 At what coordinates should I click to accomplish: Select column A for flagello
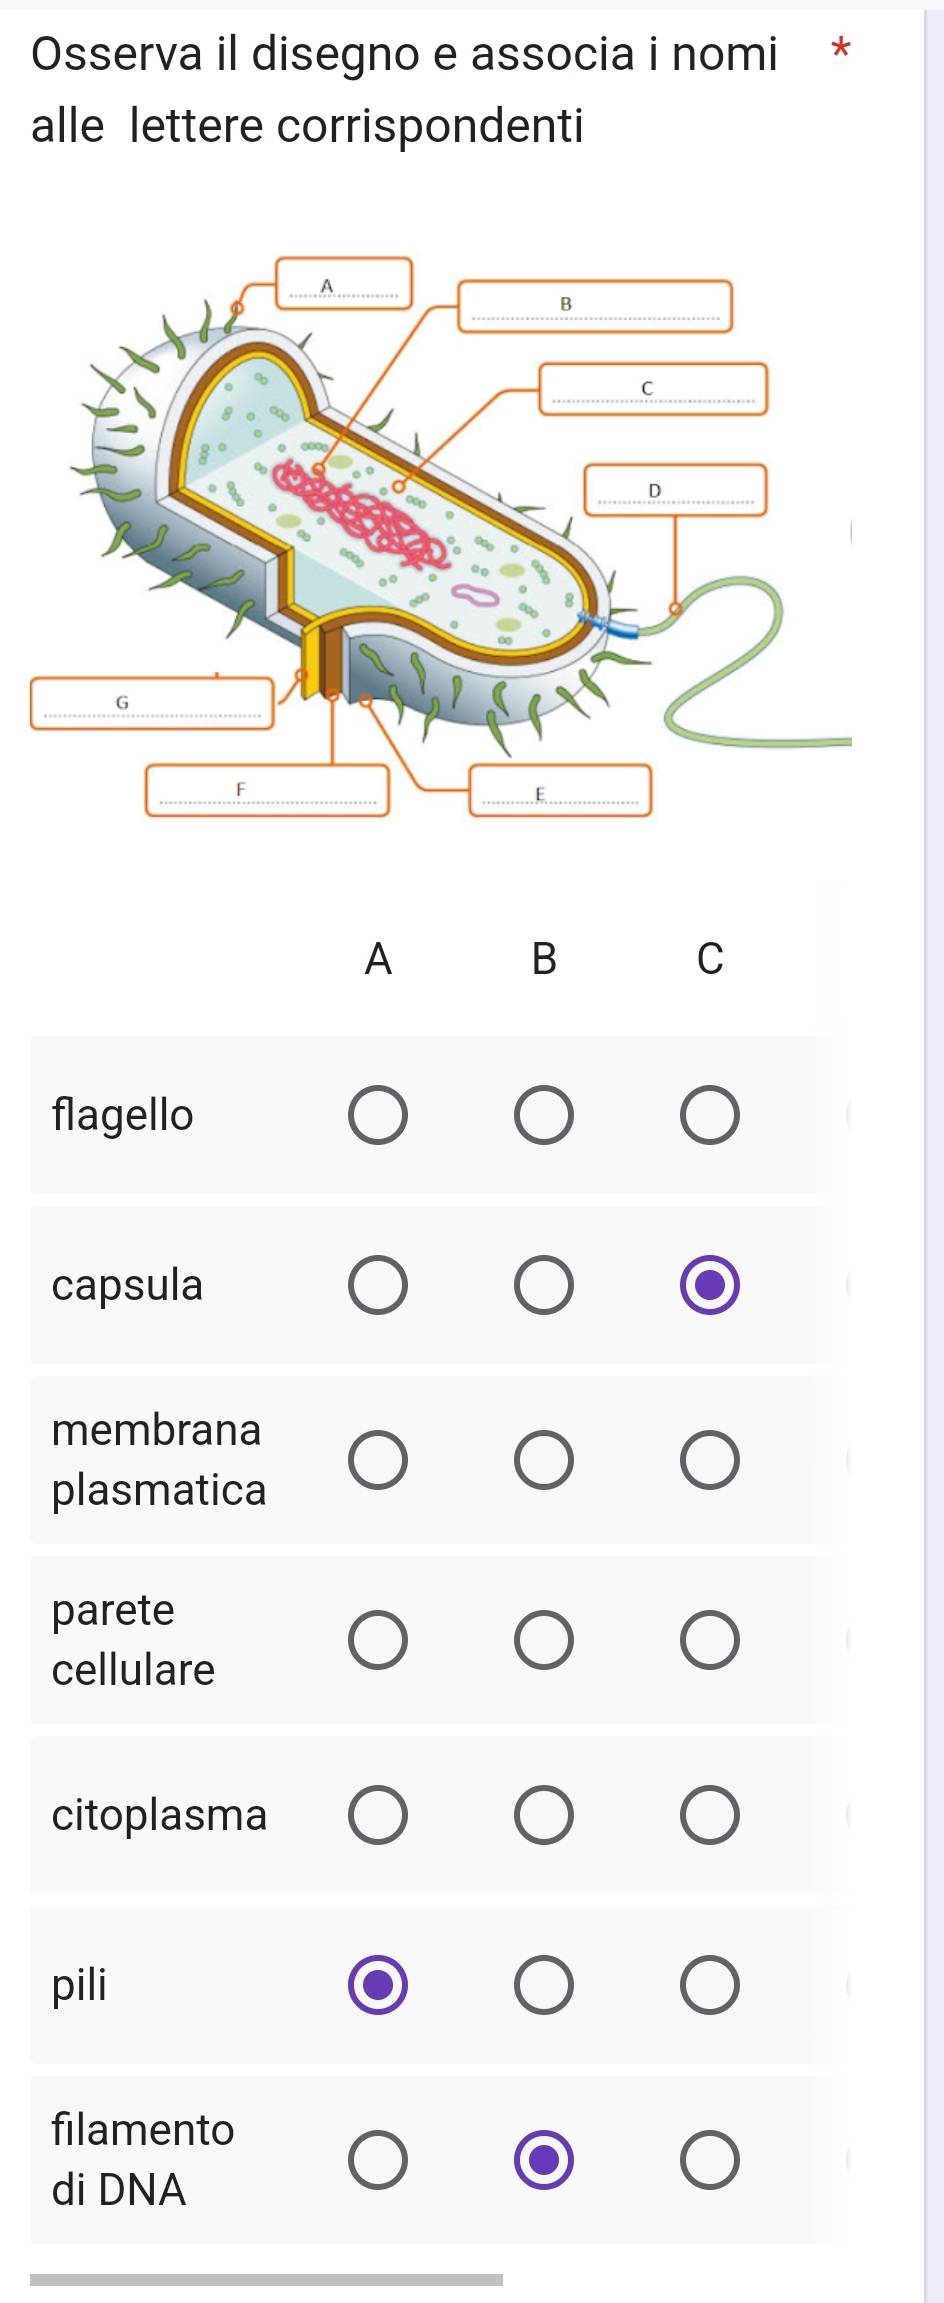pos(378,1115)
